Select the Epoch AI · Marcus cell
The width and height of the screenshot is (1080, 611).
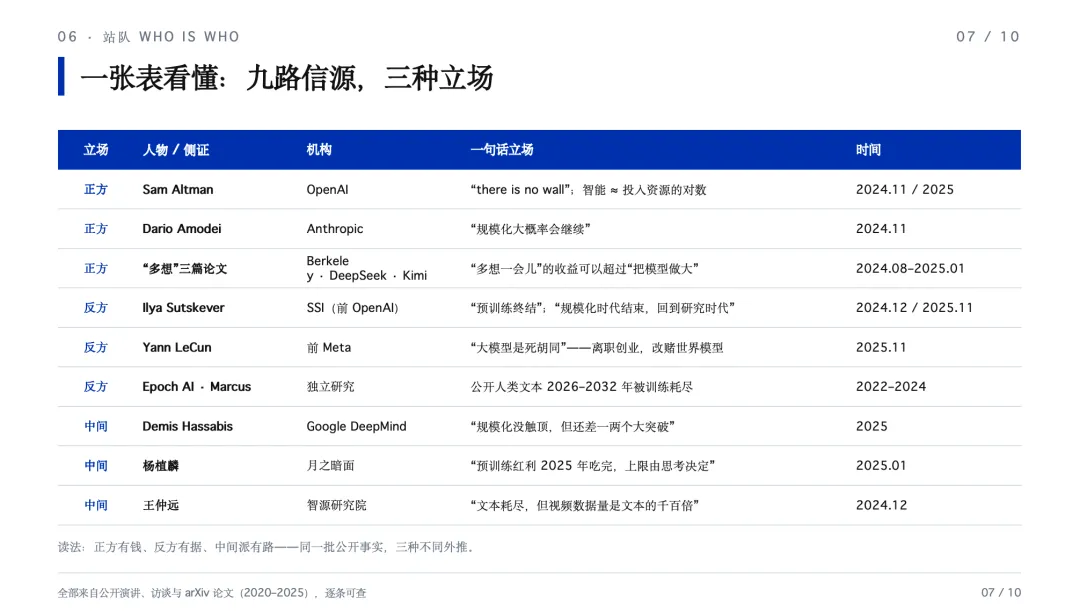tap(196, 386)
